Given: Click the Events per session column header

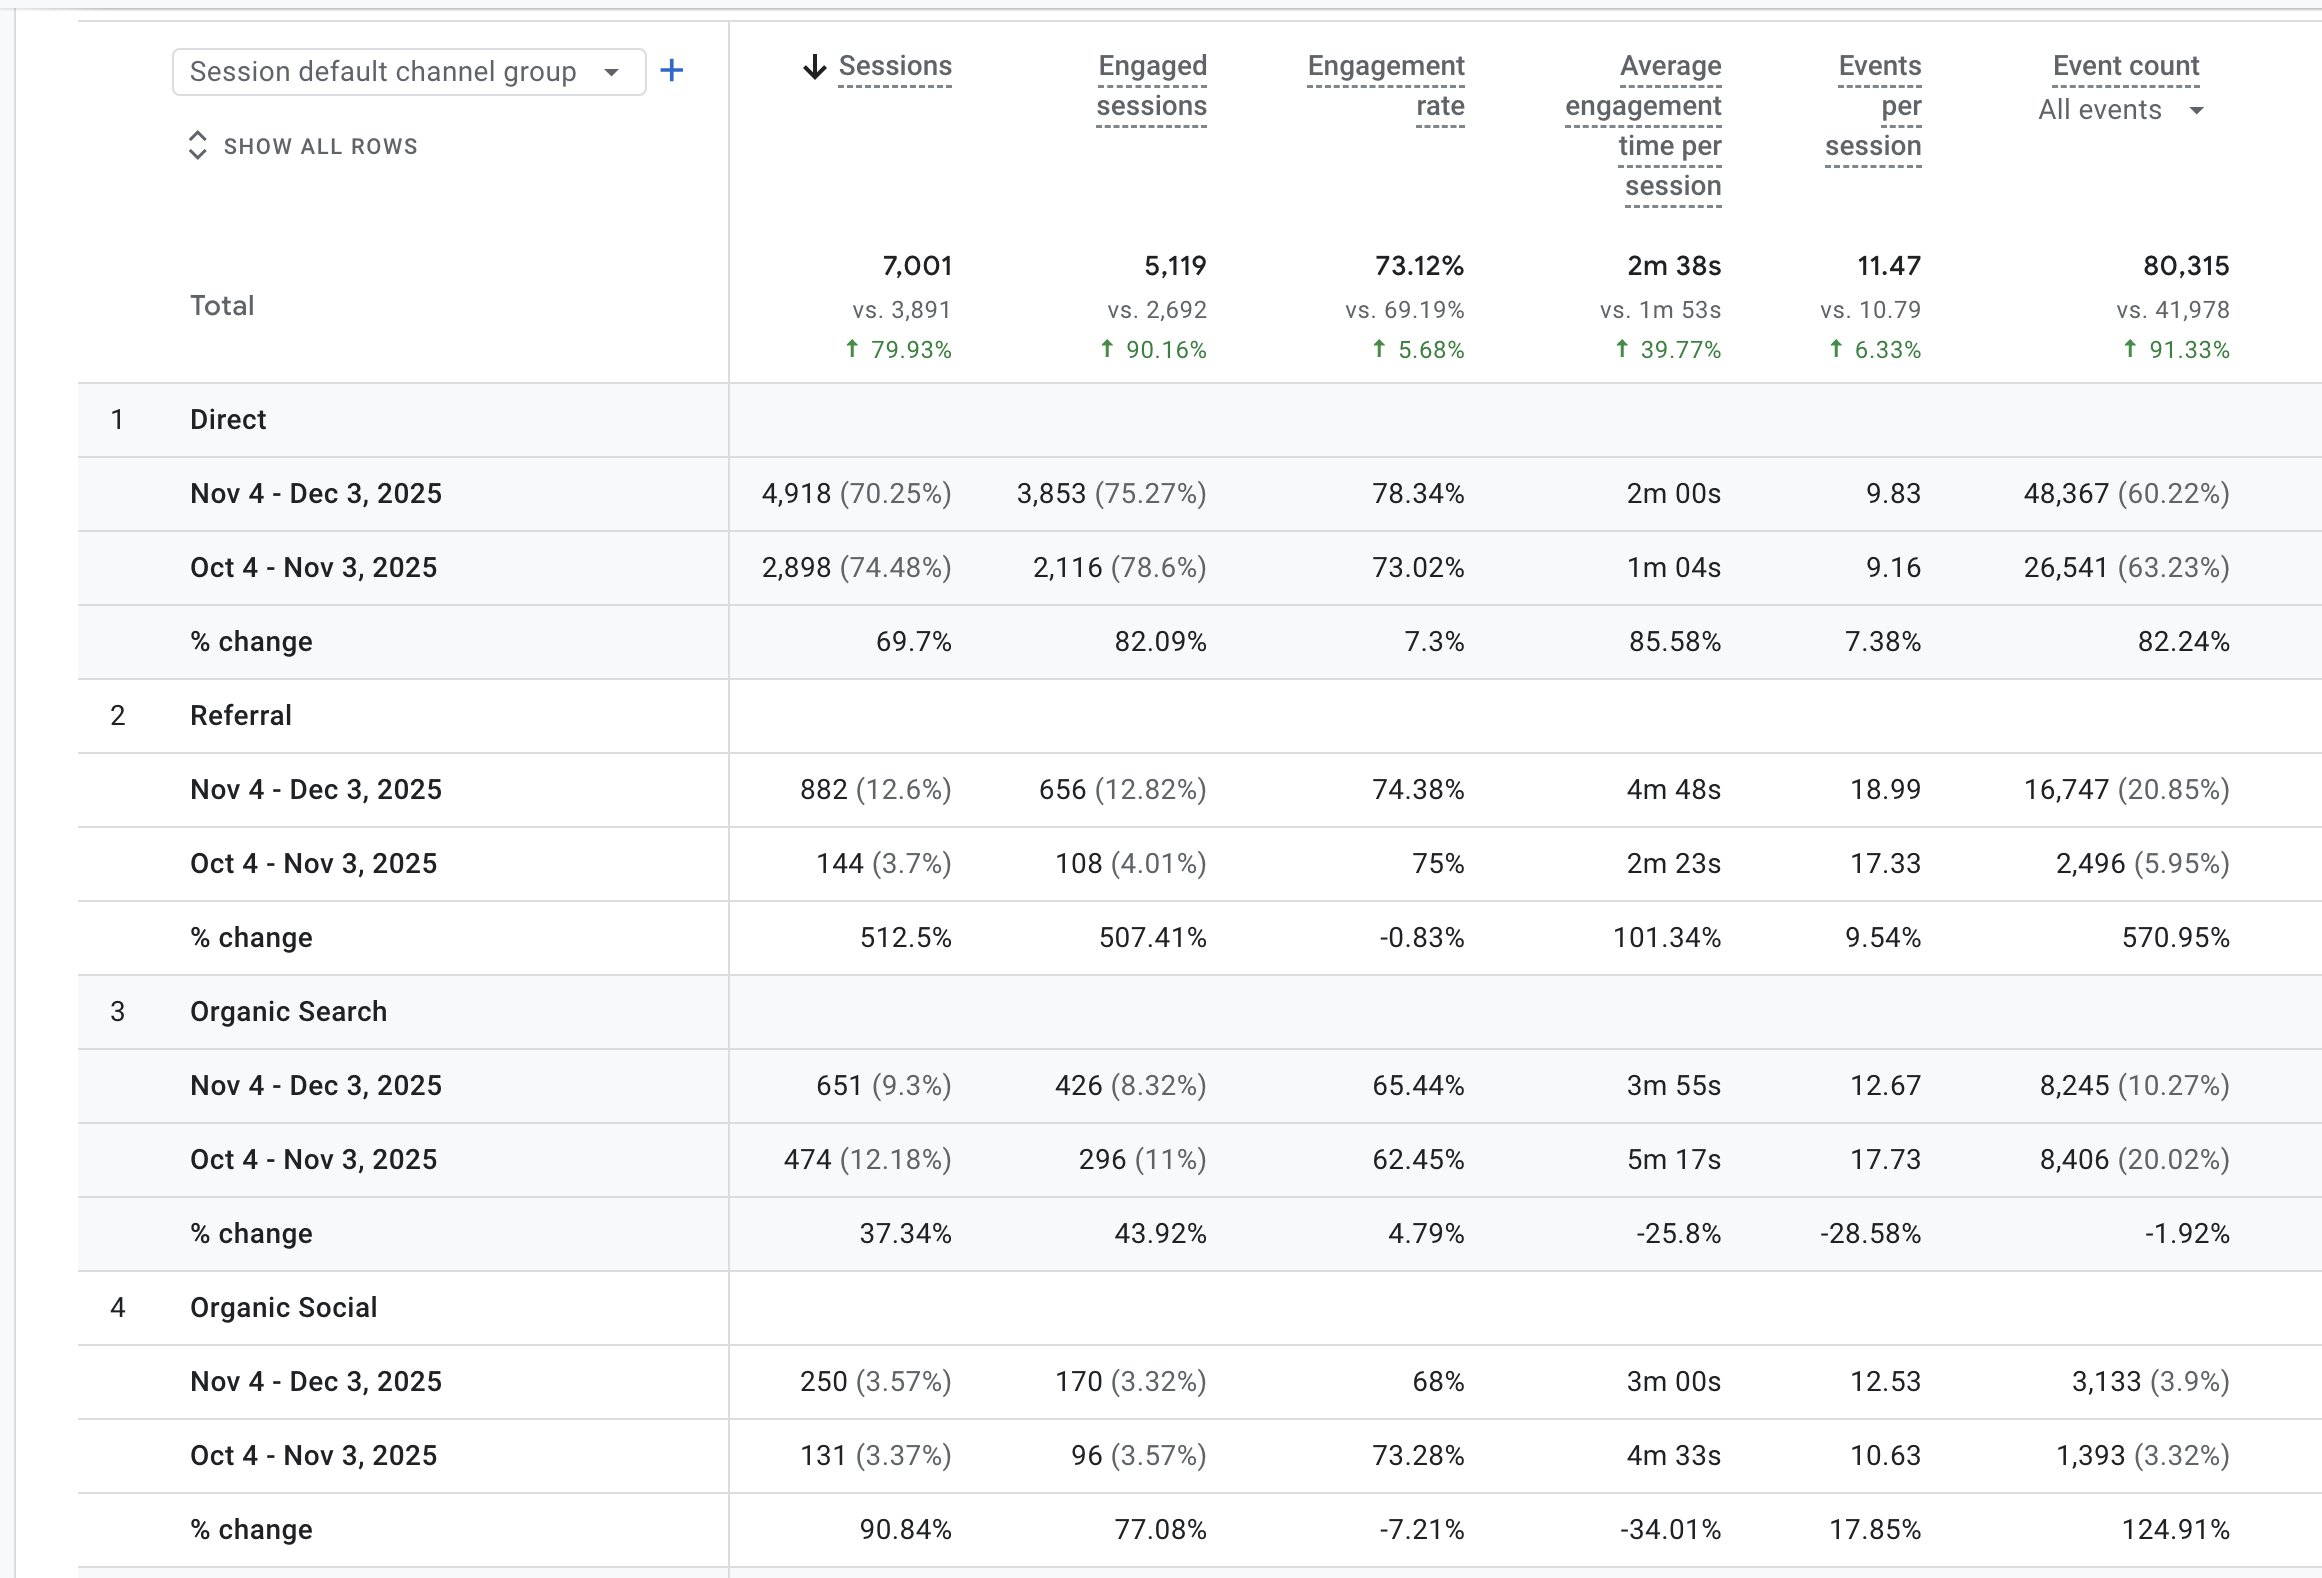Looking at the screenshot, I should point(1879,105).
